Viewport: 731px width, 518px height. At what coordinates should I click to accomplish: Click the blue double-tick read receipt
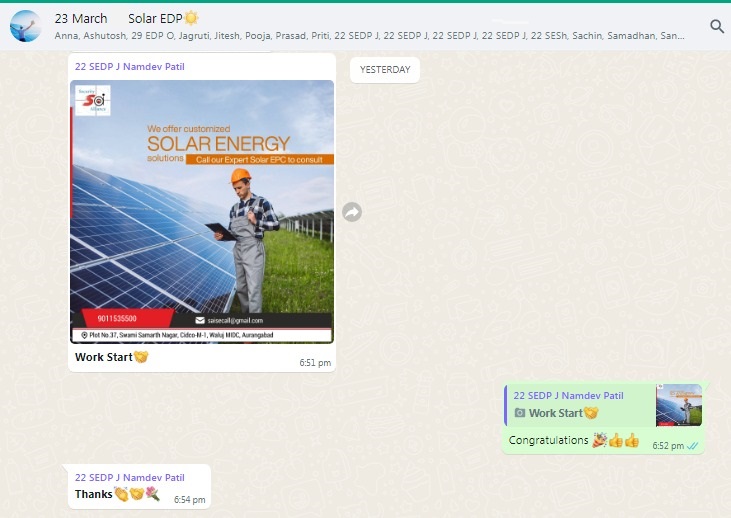tap(692, 445)
